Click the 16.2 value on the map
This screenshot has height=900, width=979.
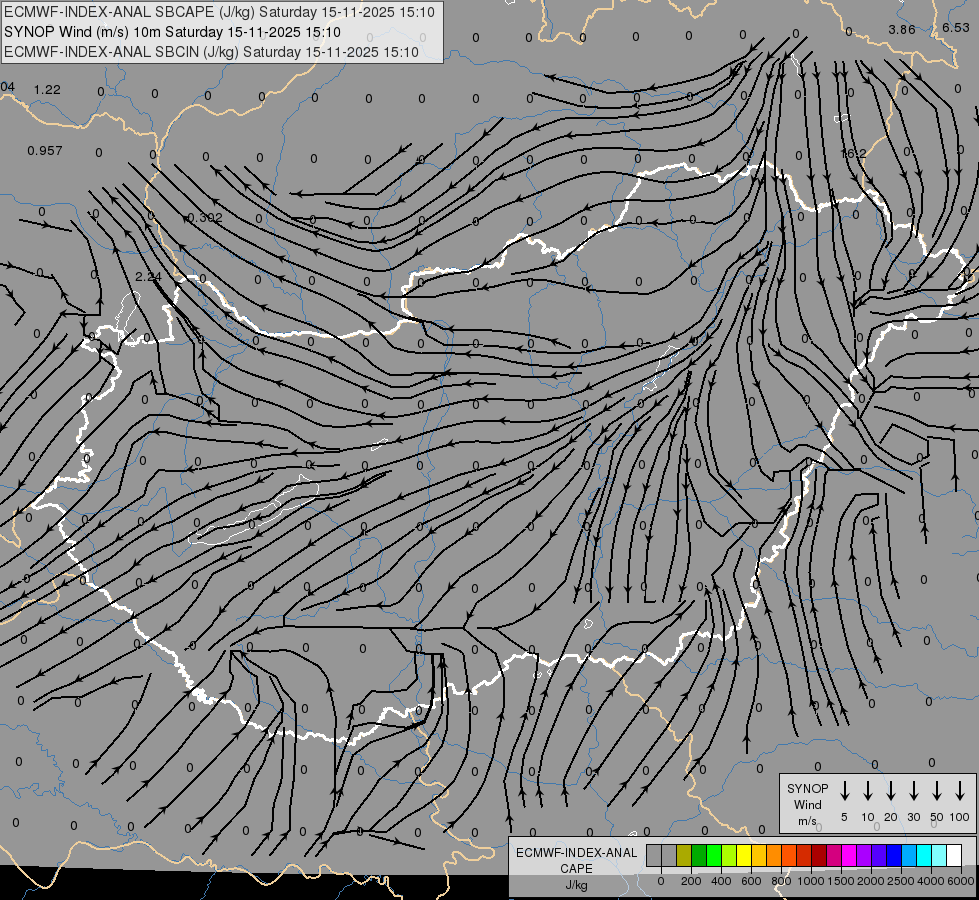pos(854,154)
